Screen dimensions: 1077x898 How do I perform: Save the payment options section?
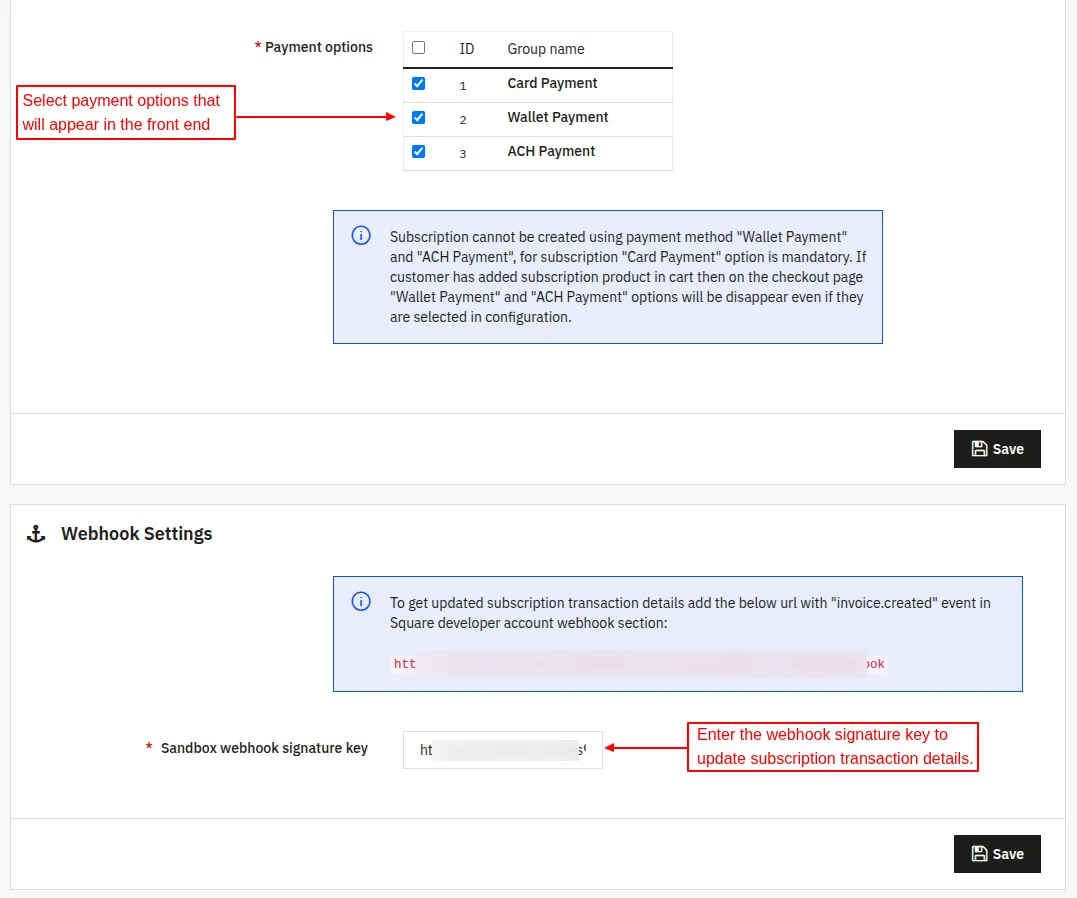pos(997,449)
